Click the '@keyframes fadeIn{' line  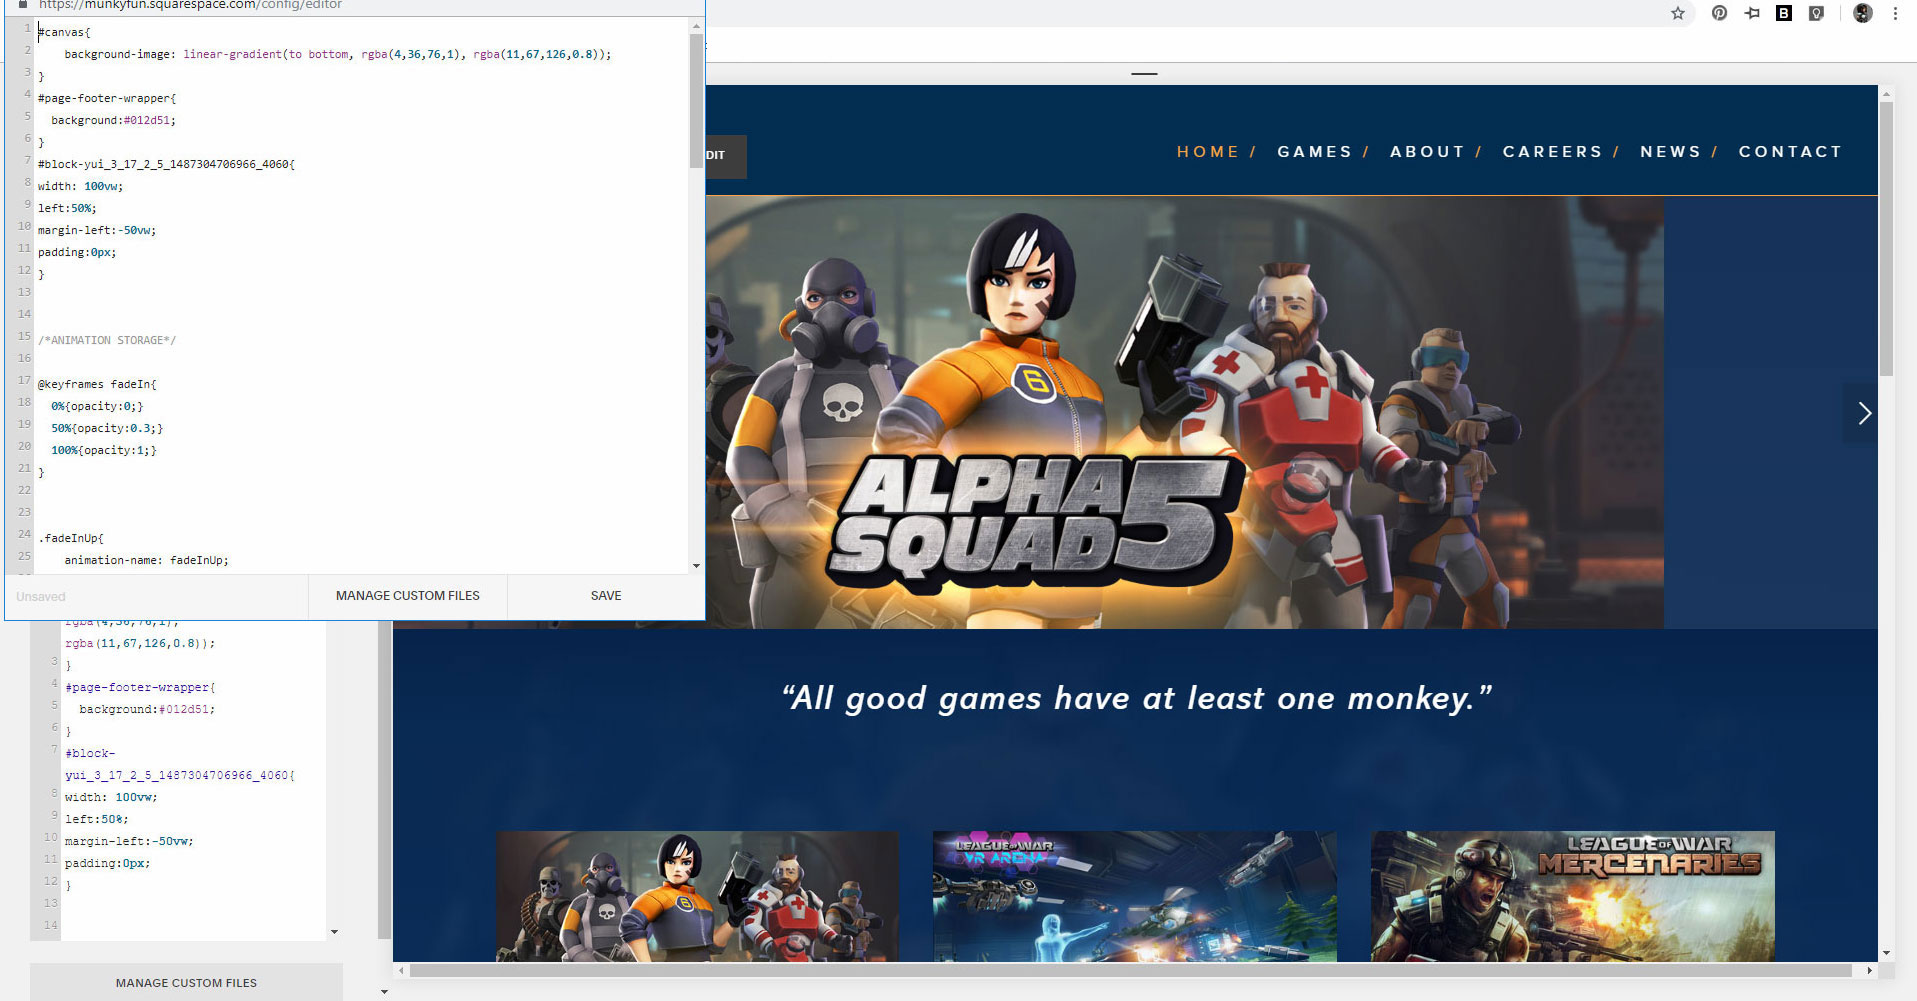pyautogui.click(x=97, y=384)
